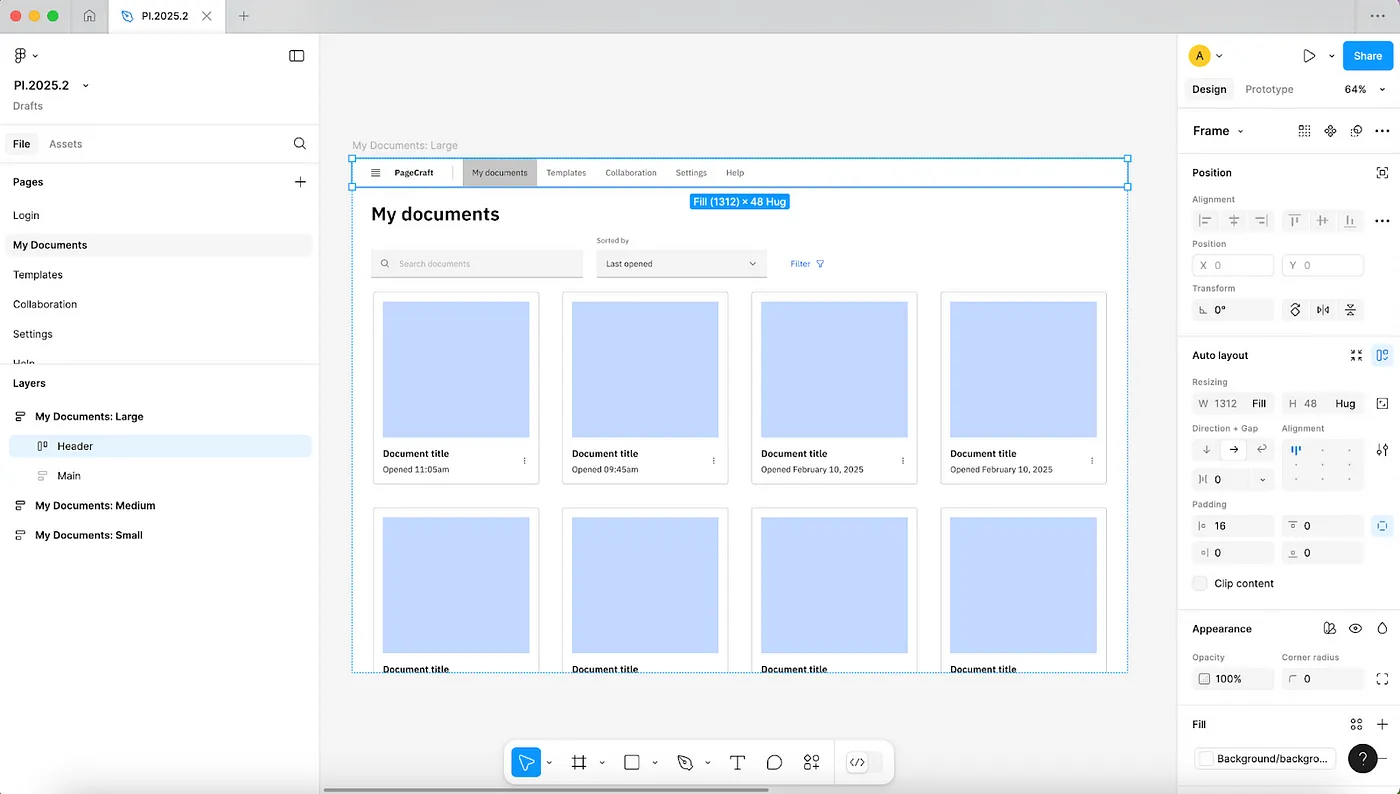Toggle Dev Mode switch in toolbar
Image resolution: width=1400 pixels, height=794 pixels.
(x=865, y=762)
